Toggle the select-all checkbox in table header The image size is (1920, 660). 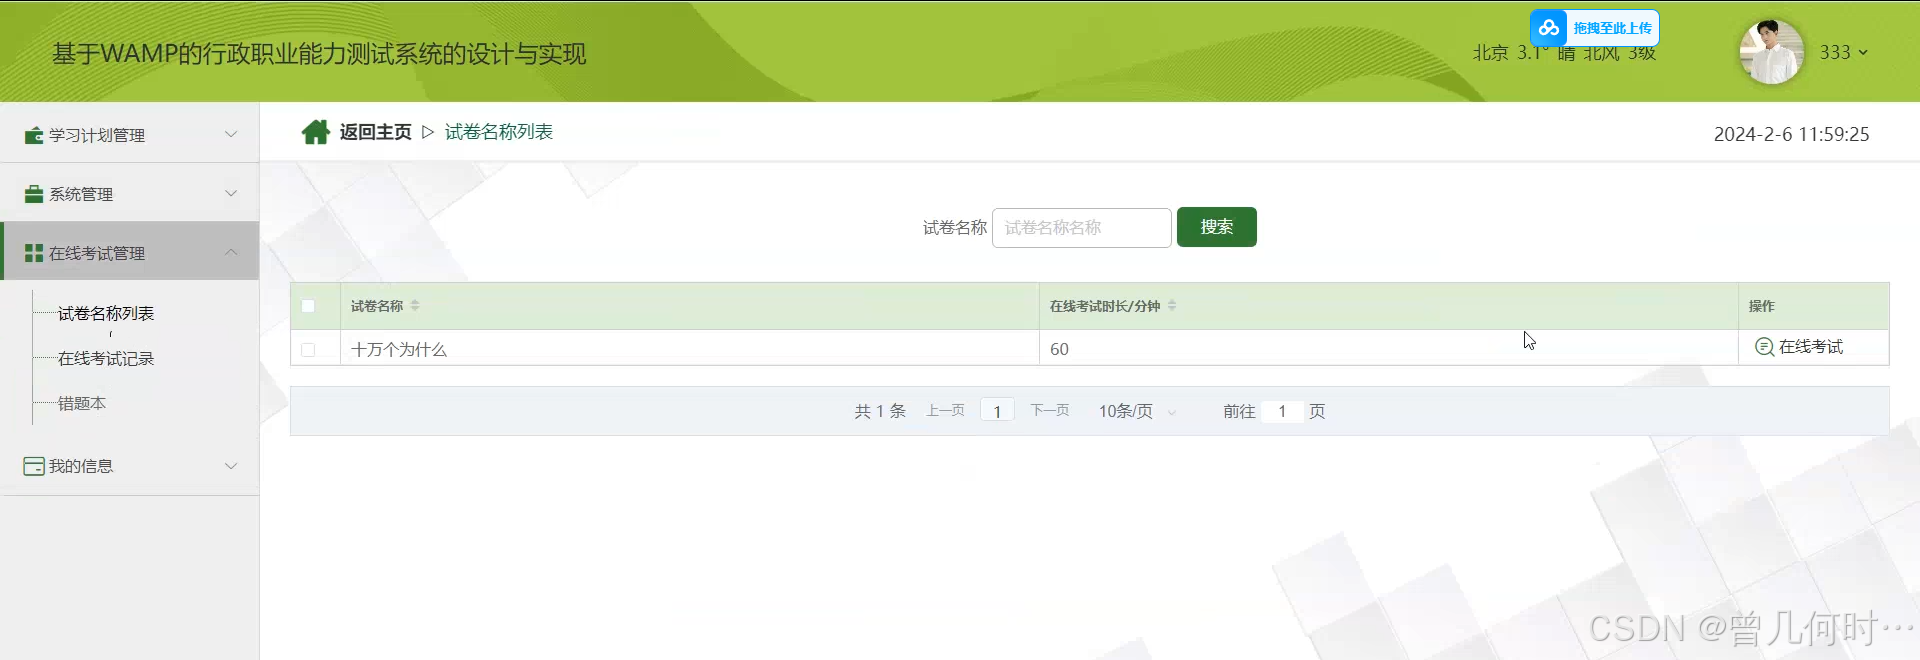click(308, 306)
